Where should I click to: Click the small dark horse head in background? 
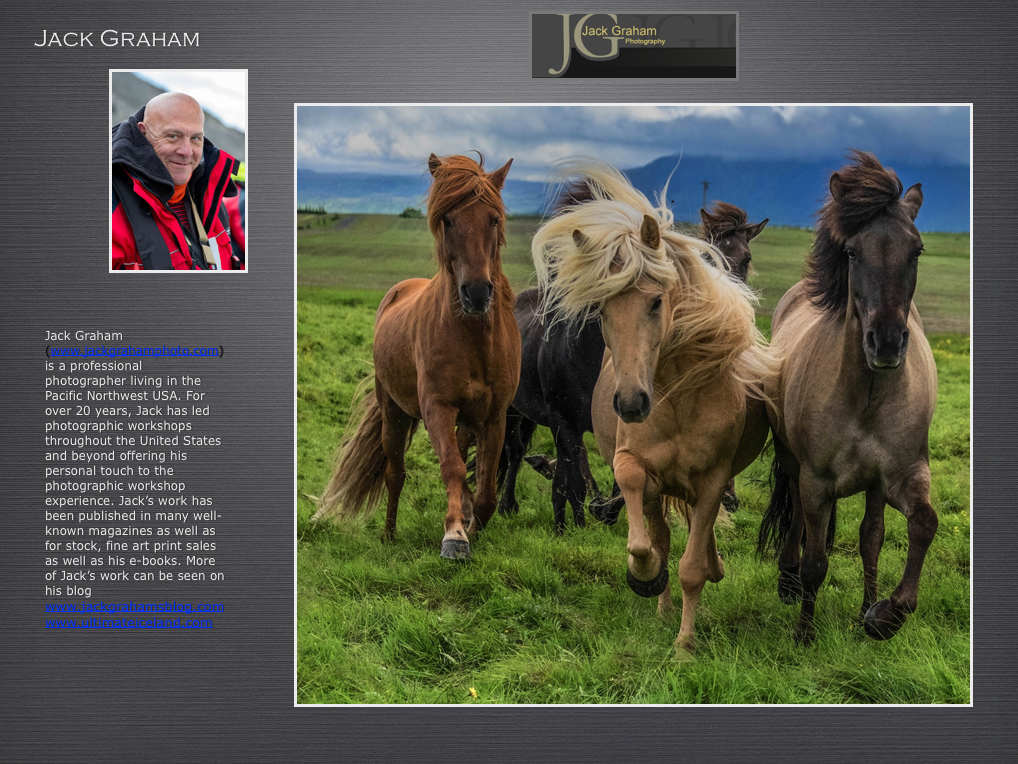(x=730, y=235)
